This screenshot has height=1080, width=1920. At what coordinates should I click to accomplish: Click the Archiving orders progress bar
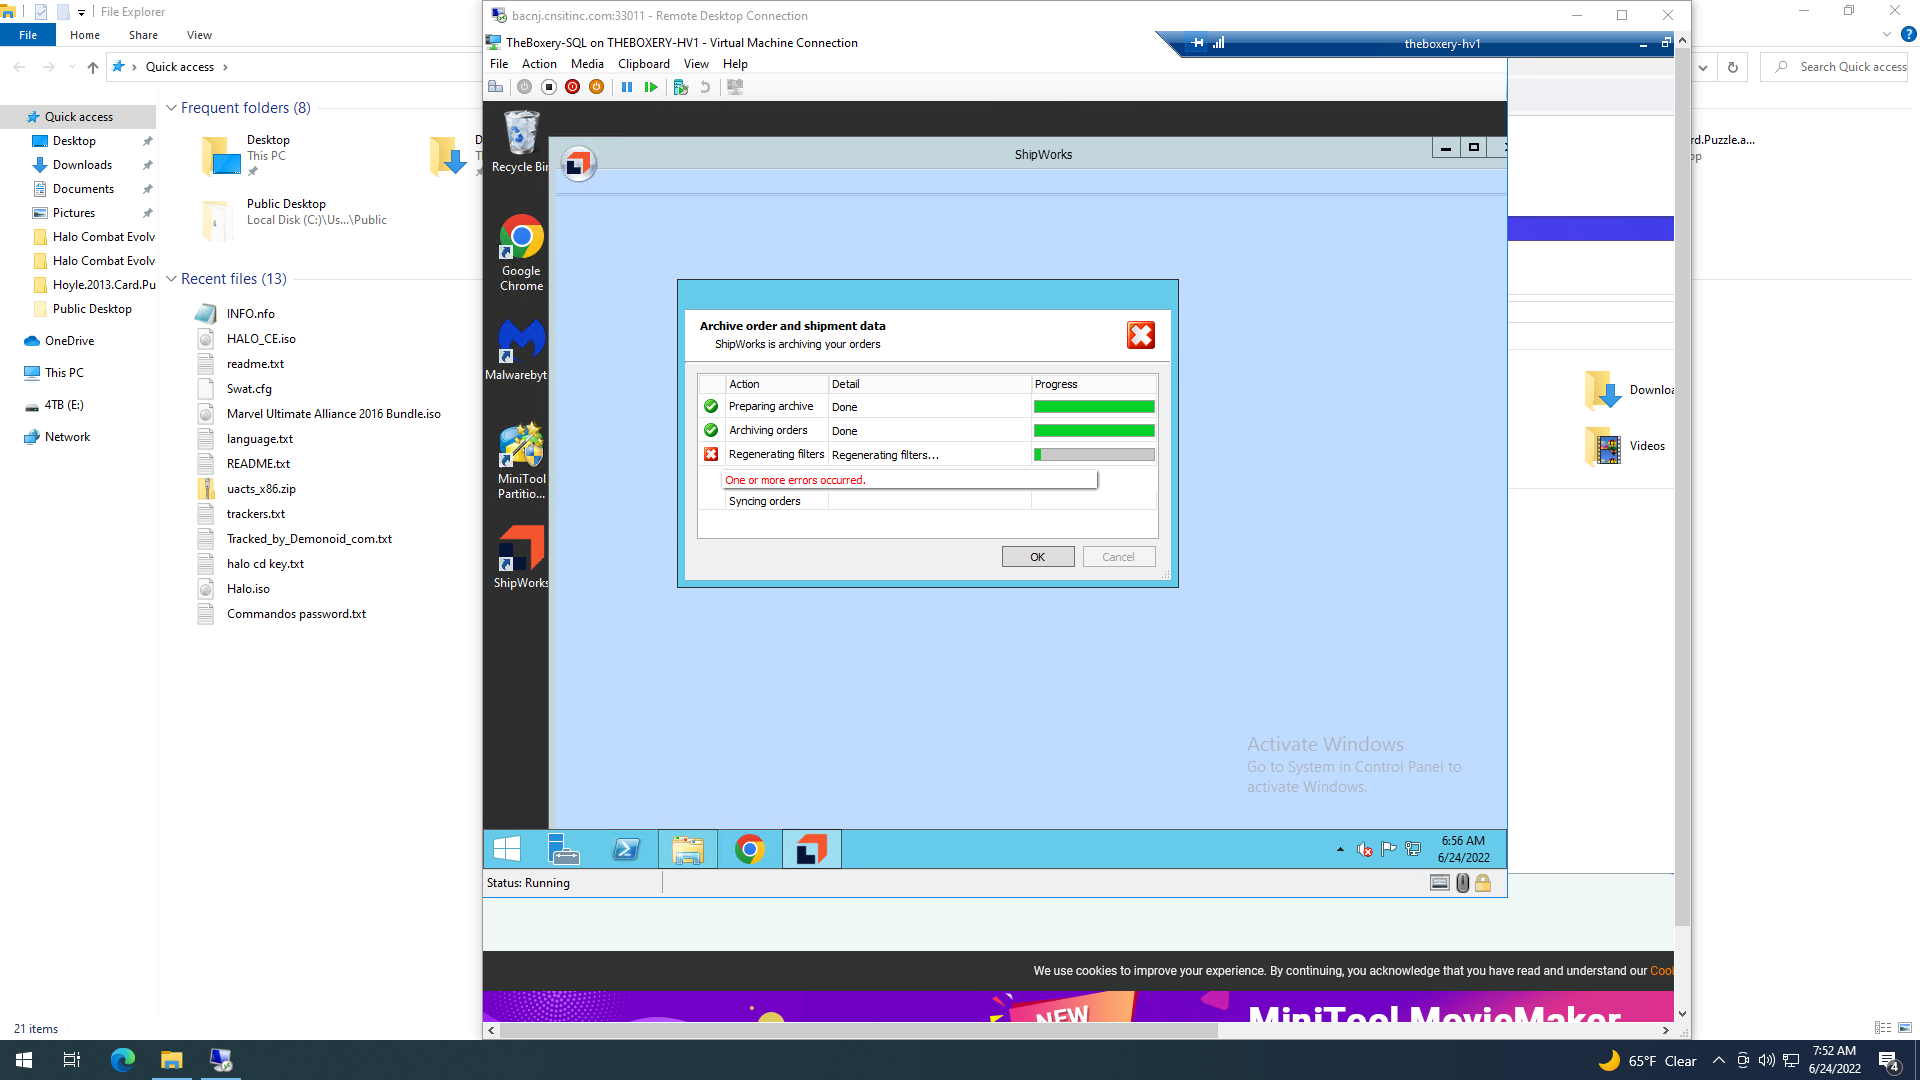1094,431
